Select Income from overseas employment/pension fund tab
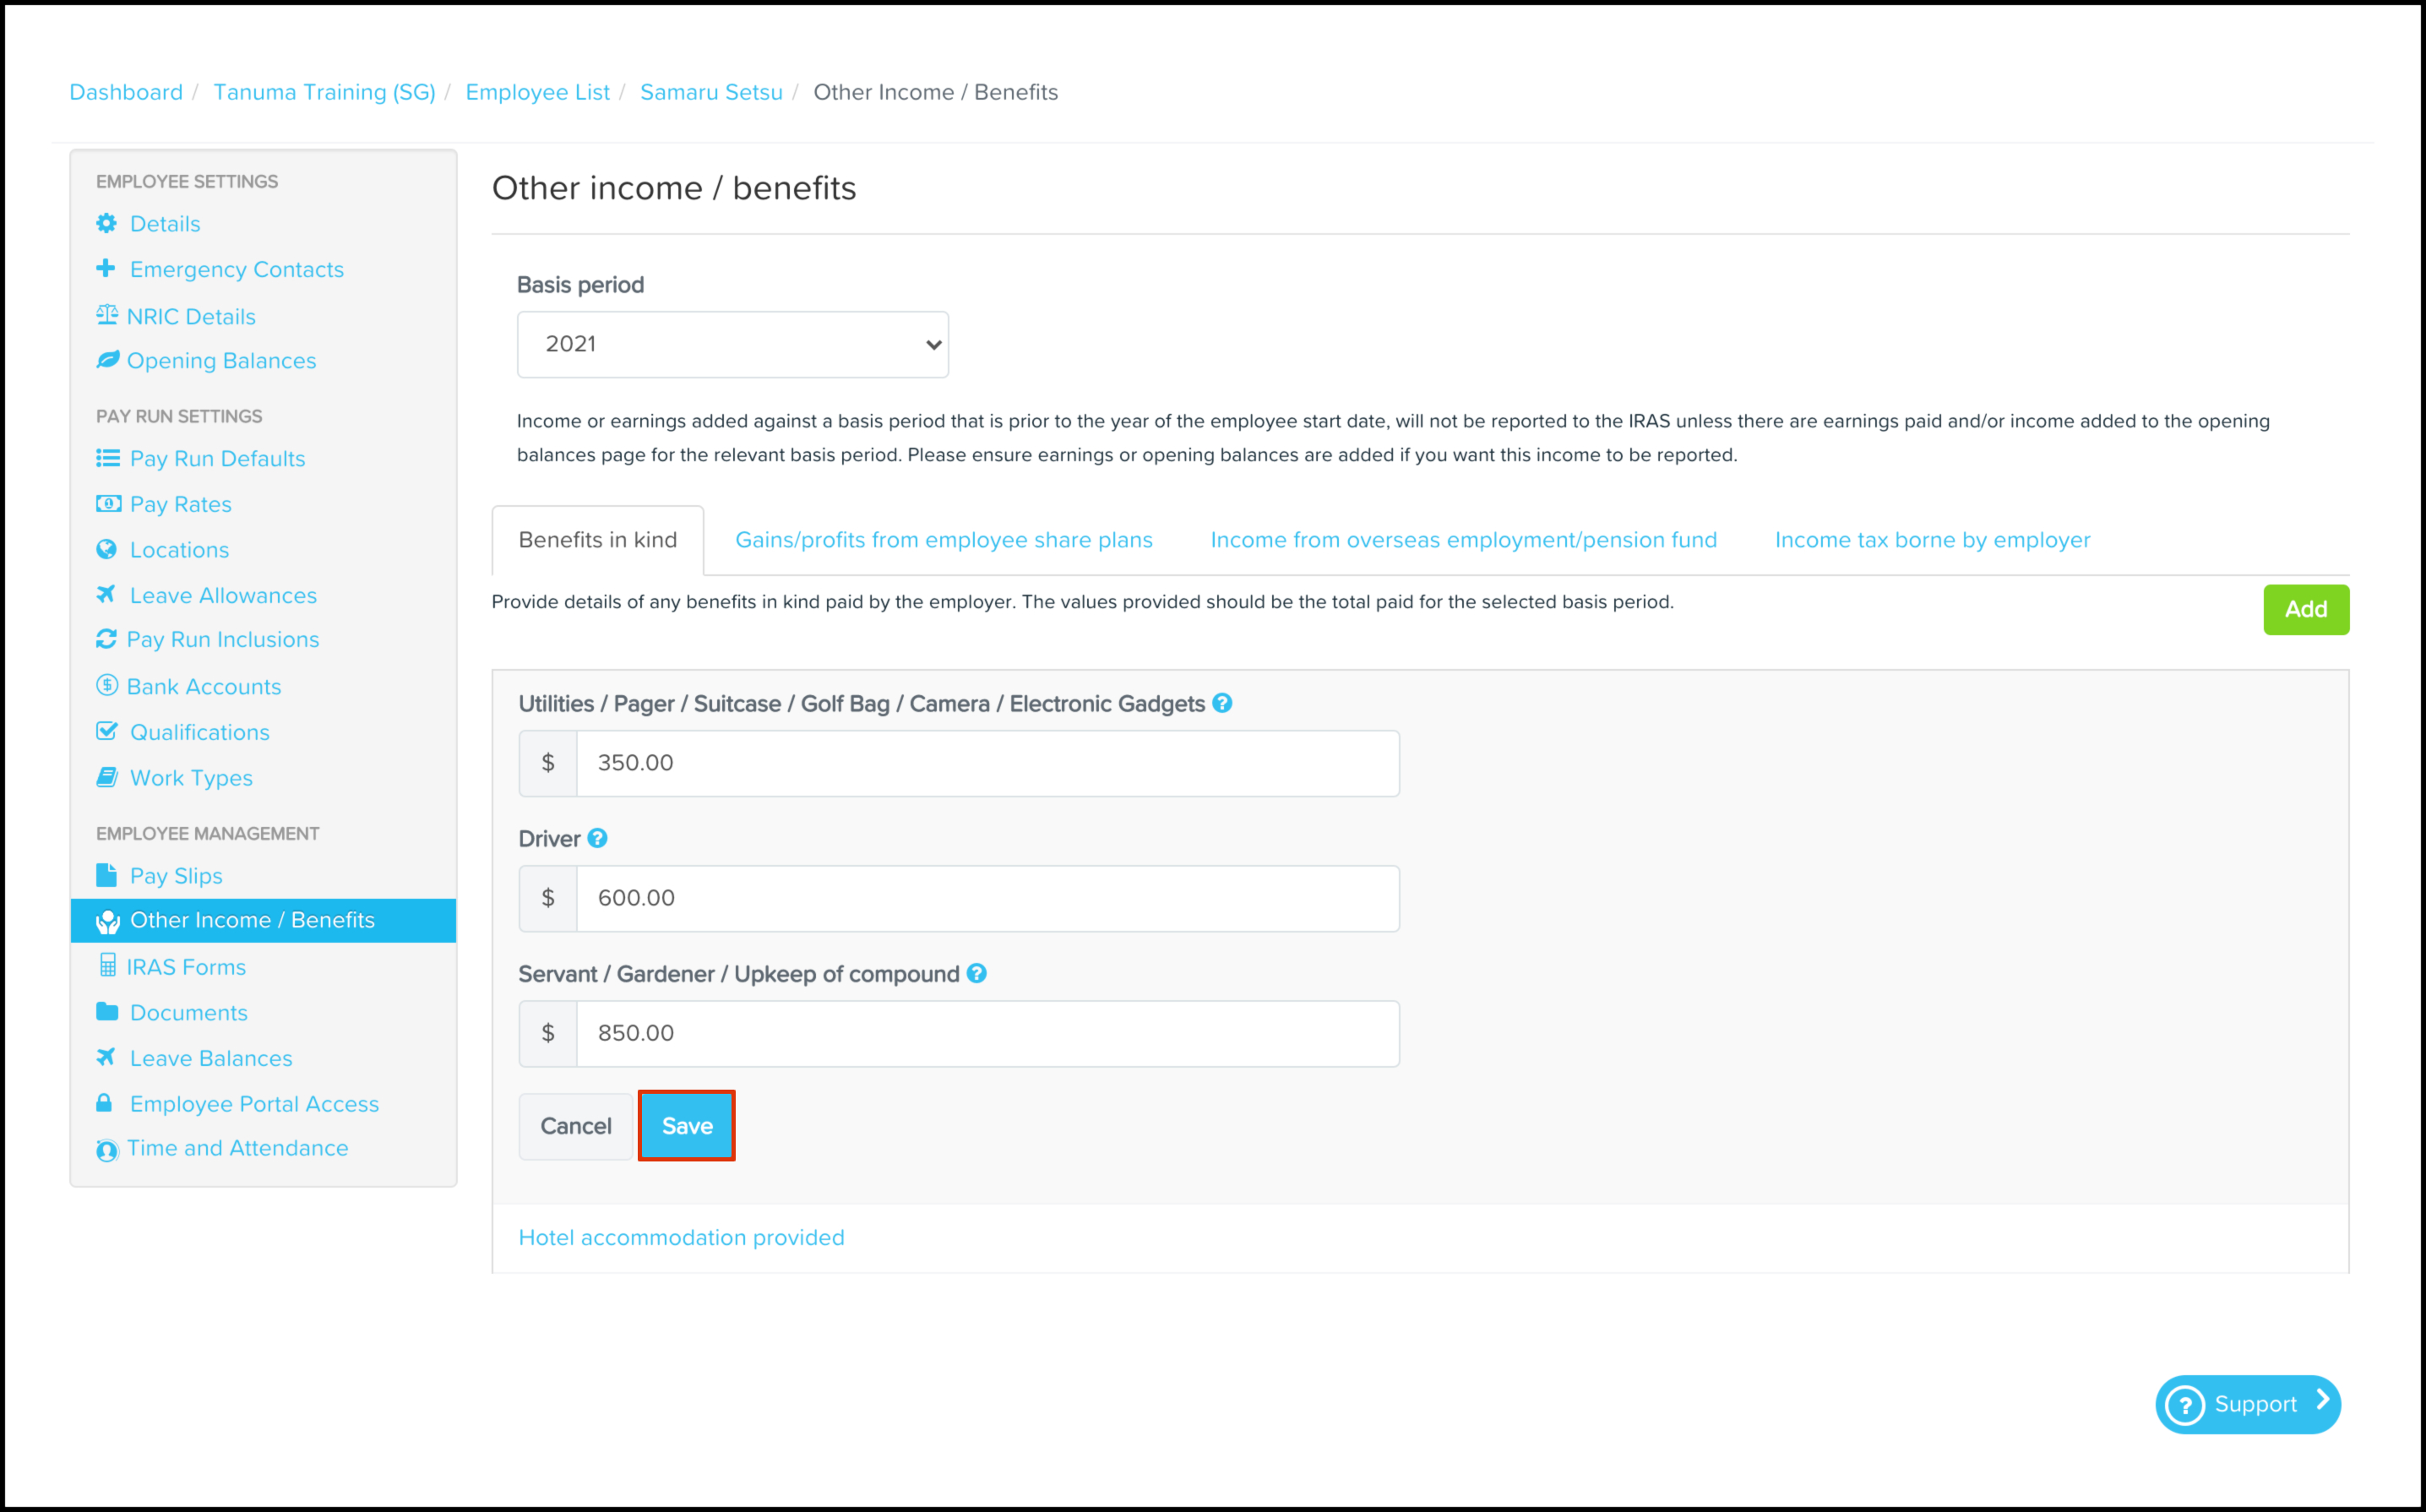The height and width of the screenshot is (1512, 2426). [1463, 540]
